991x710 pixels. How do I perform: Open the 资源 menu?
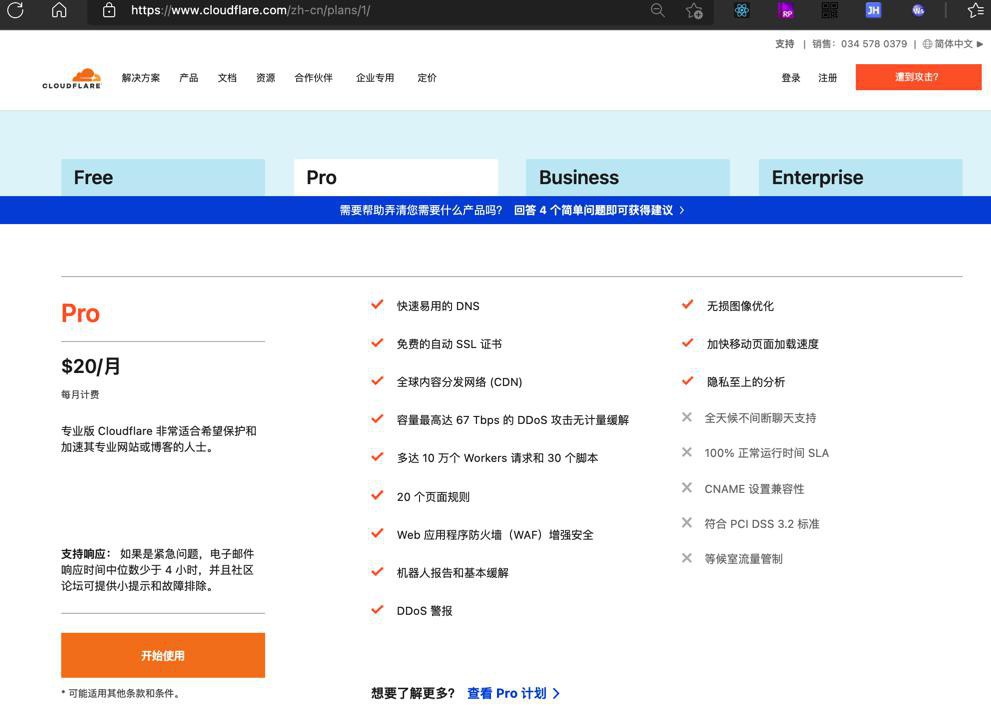pos(265,78)
